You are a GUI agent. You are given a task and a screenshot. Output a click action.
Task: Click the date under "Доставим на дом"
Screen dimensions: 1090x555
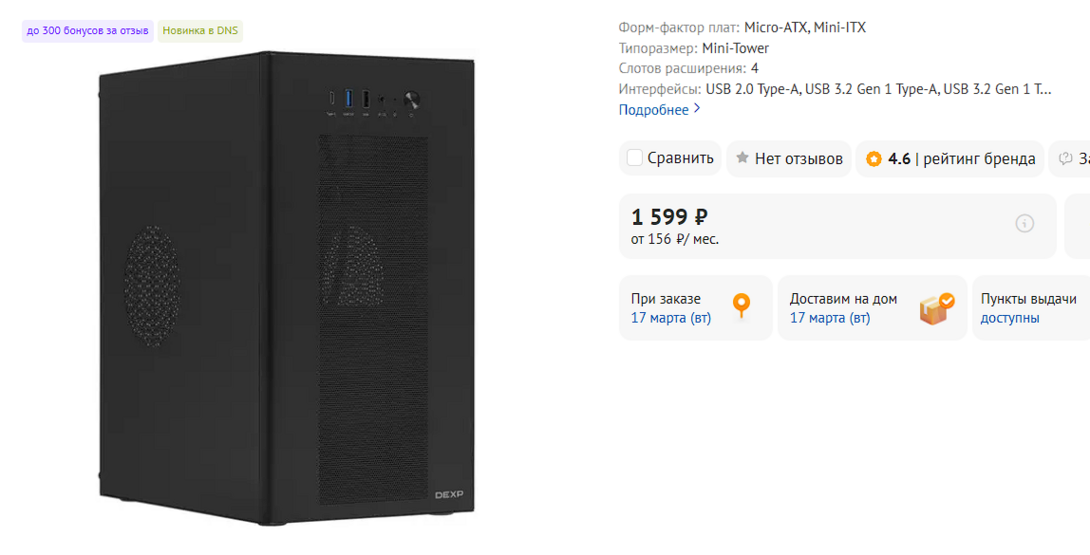pos(830,318)
